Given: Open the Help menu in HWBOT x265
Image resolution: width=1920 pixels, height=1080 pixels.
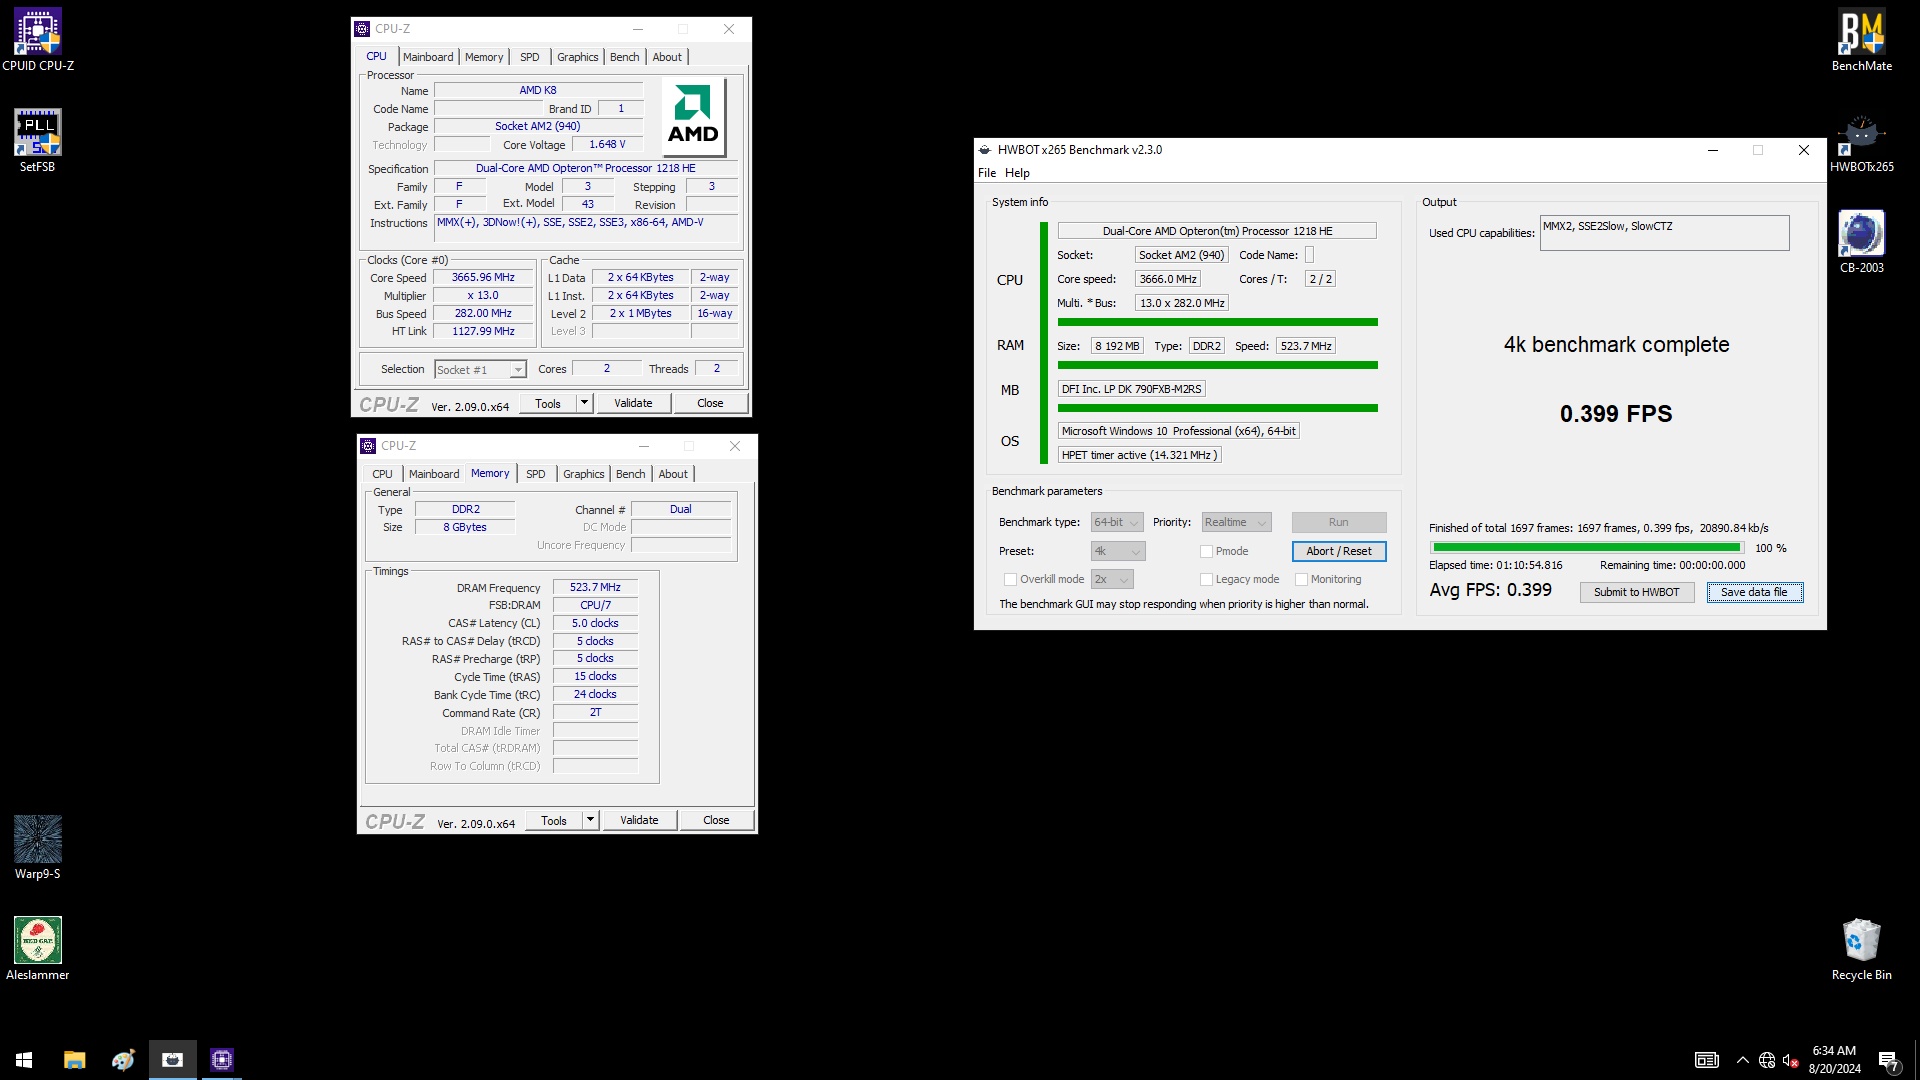Looking at the screenshot, I should coord(1017,173).
